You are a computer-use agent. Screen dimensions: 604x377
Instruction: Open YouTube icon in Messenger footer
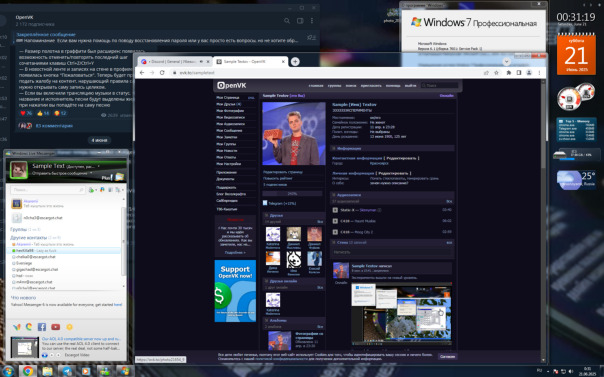point(55,327)
